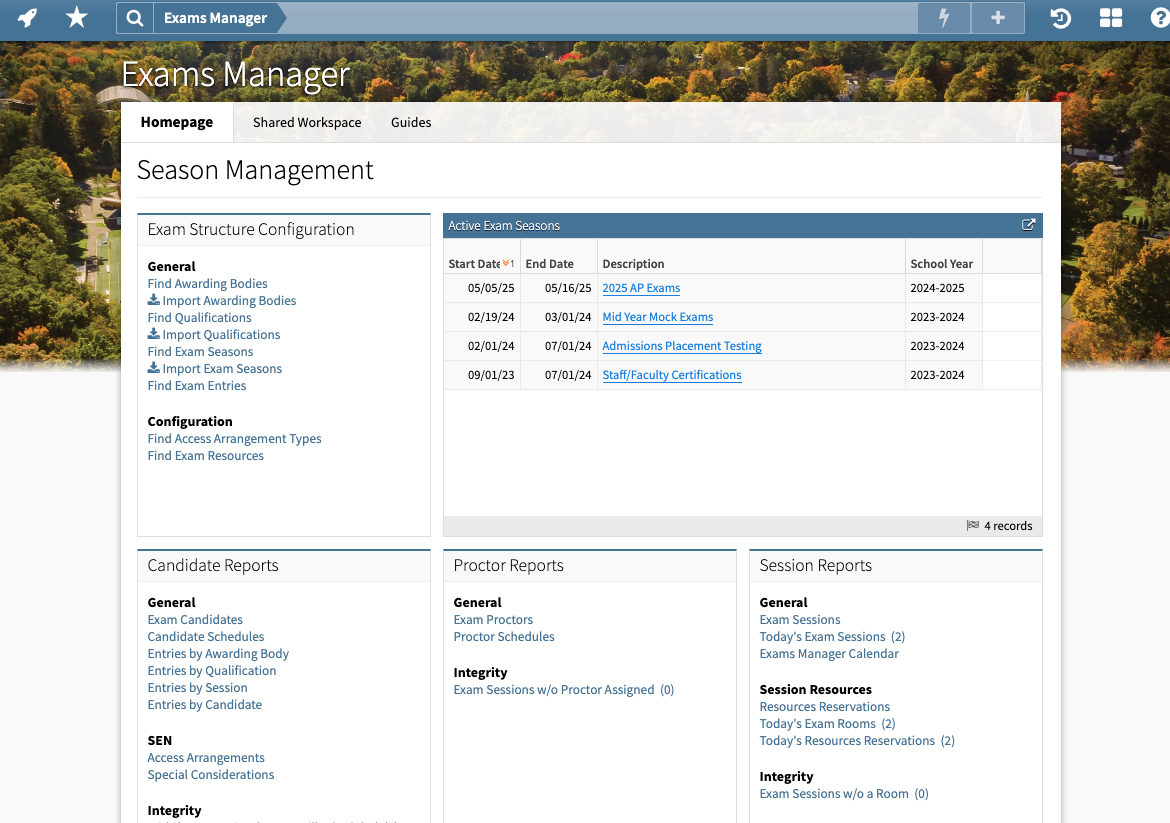Open the apps grid icon
The height and width of the screenshot is (823, 1170).
(1110, 17)
